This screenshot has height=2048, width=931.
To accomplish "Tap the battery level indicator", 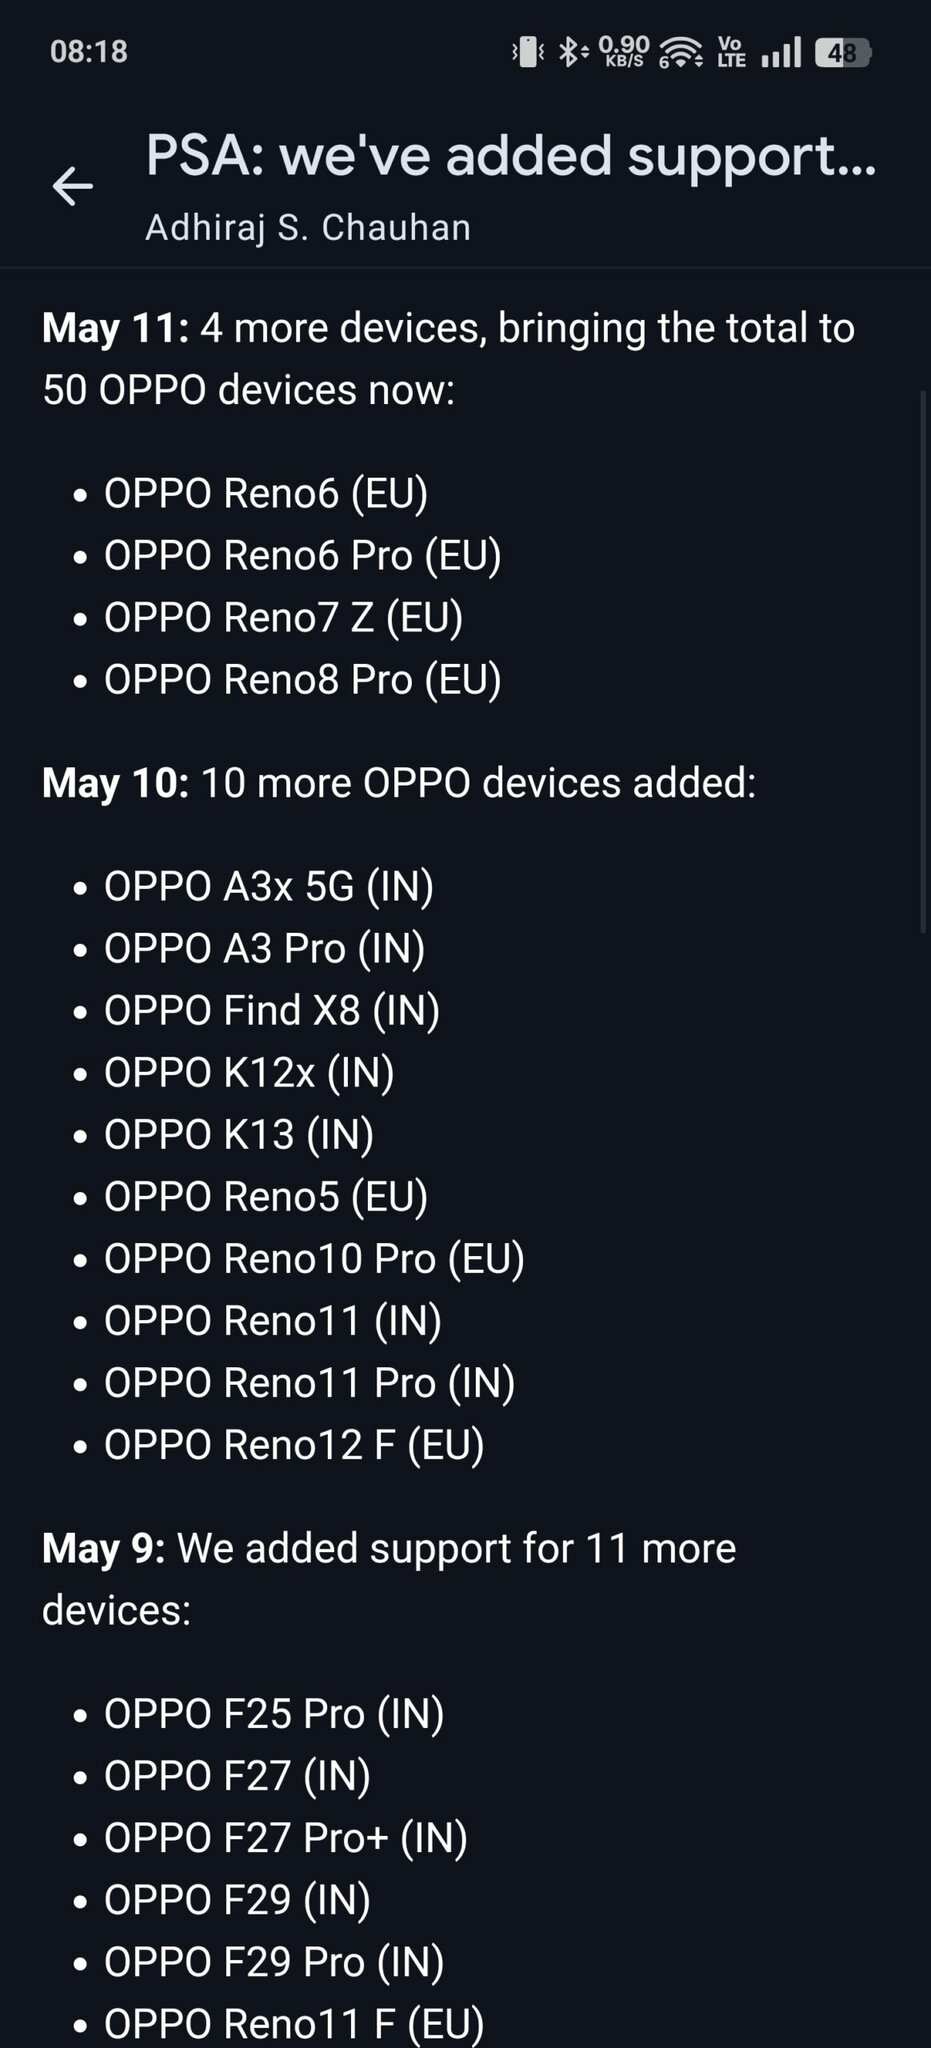I will (x=843, y=52).
